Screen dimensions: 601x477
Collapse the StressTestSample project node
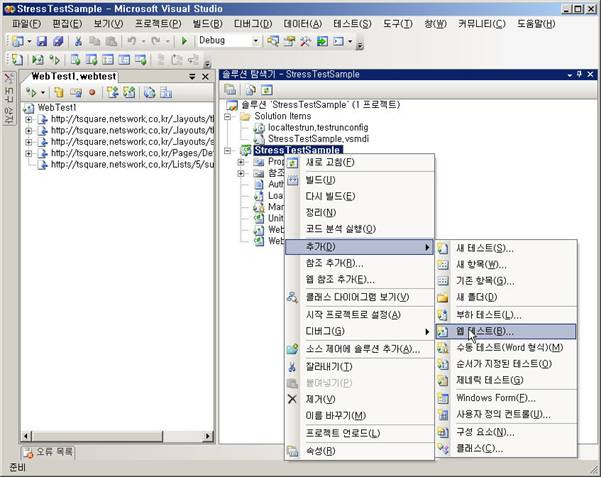pyautogui.click(x=228, y=150)
